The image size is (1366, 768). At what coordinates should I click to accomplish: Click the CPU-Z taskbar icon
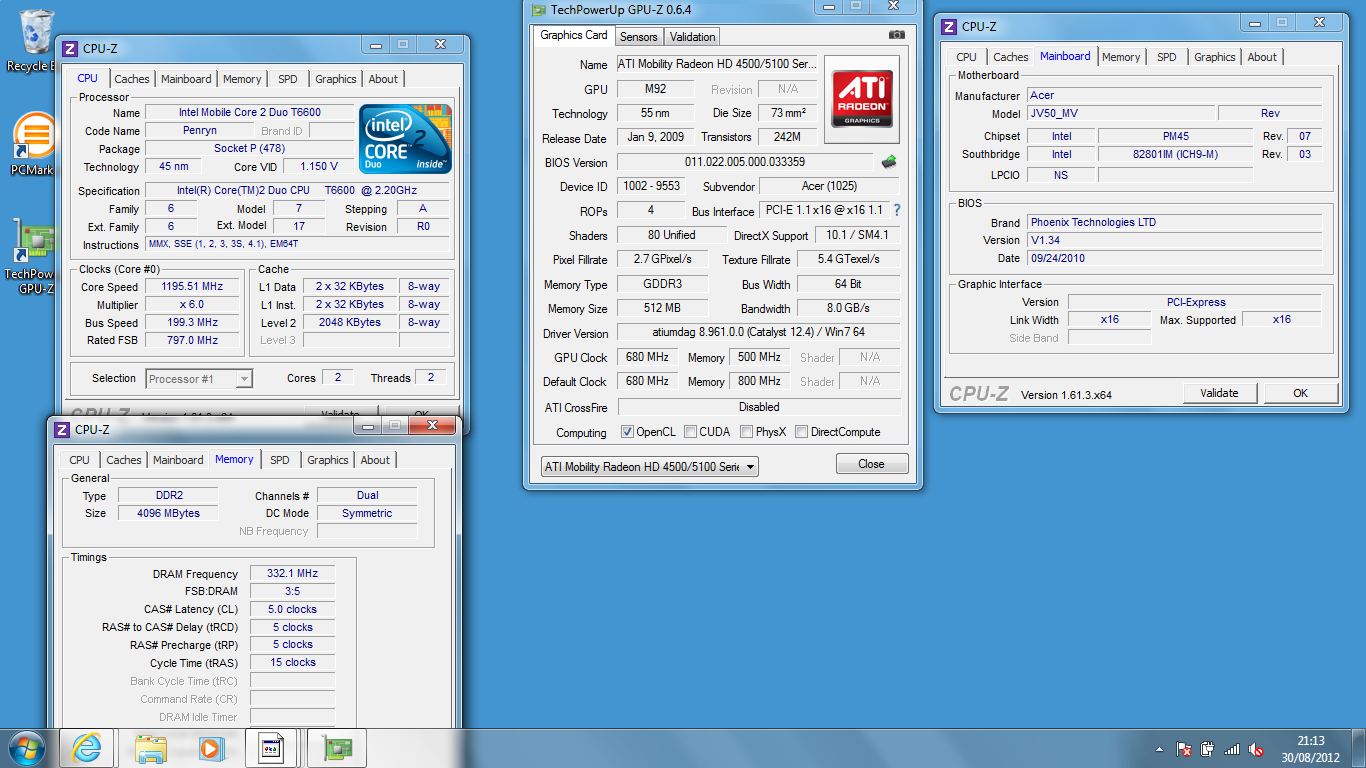pos(272,748)
